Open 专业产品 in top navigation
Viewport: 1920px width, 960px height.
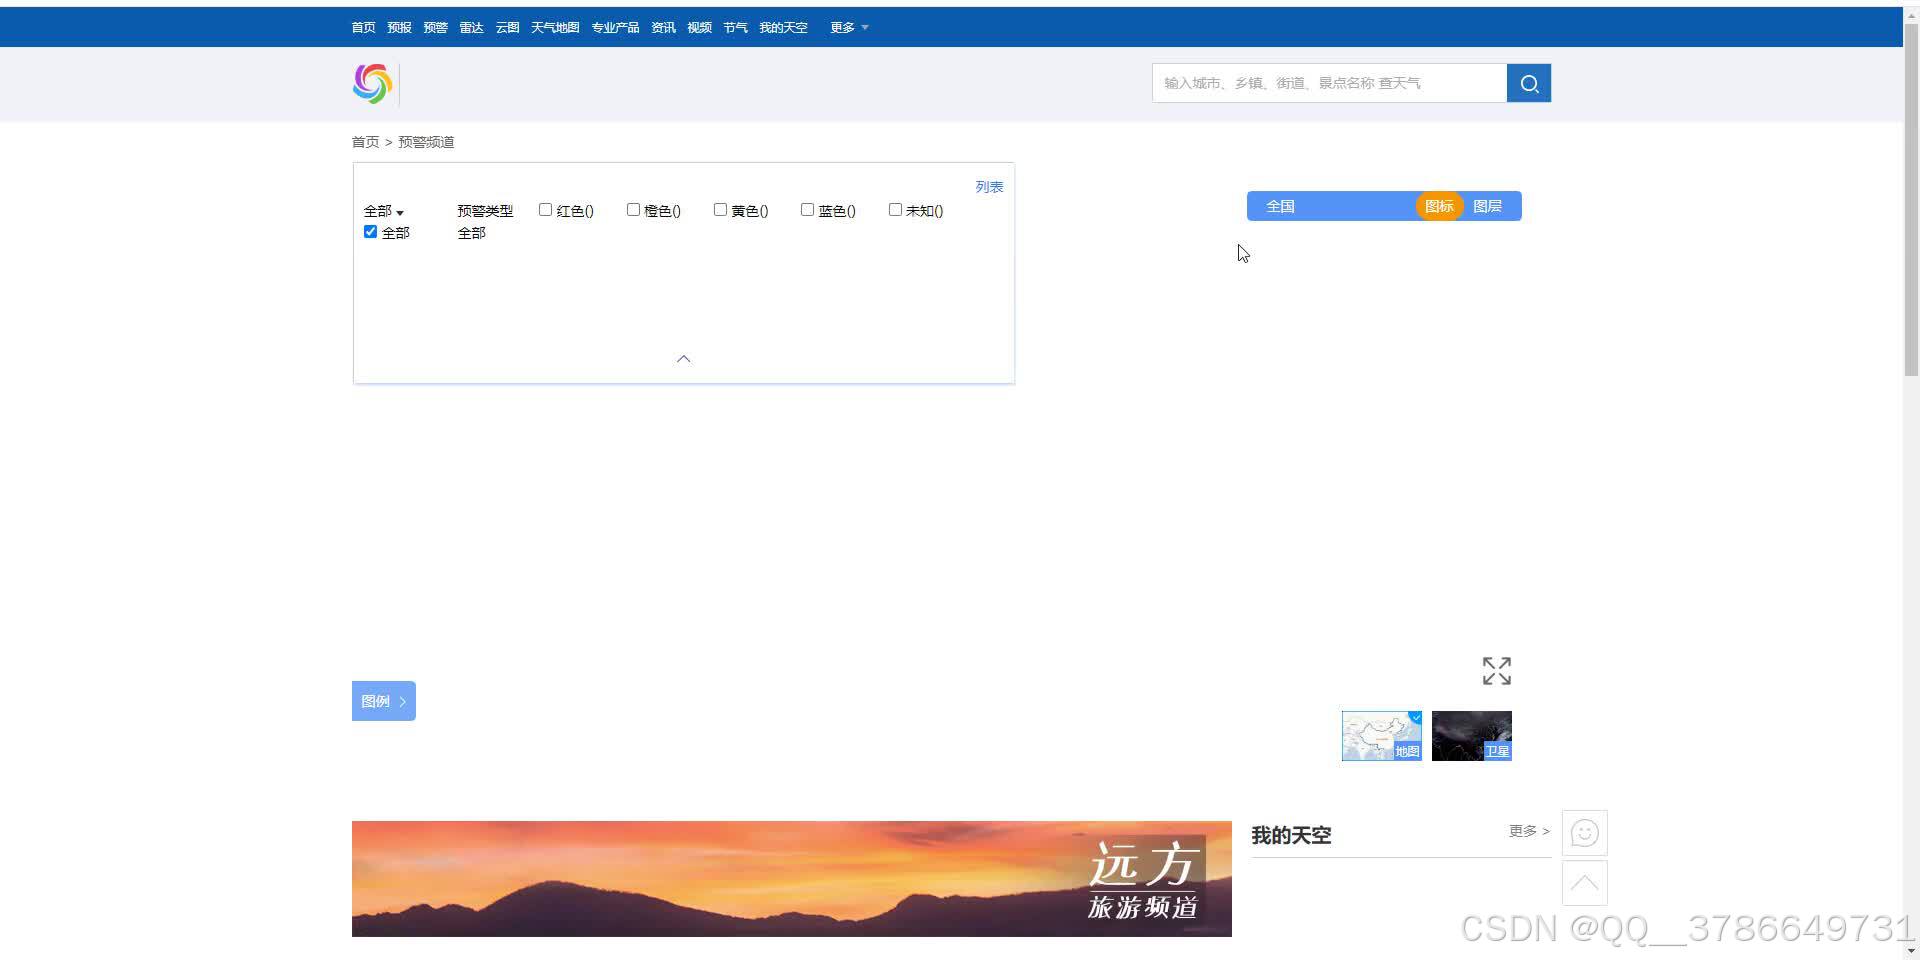(x=615, y=27)
